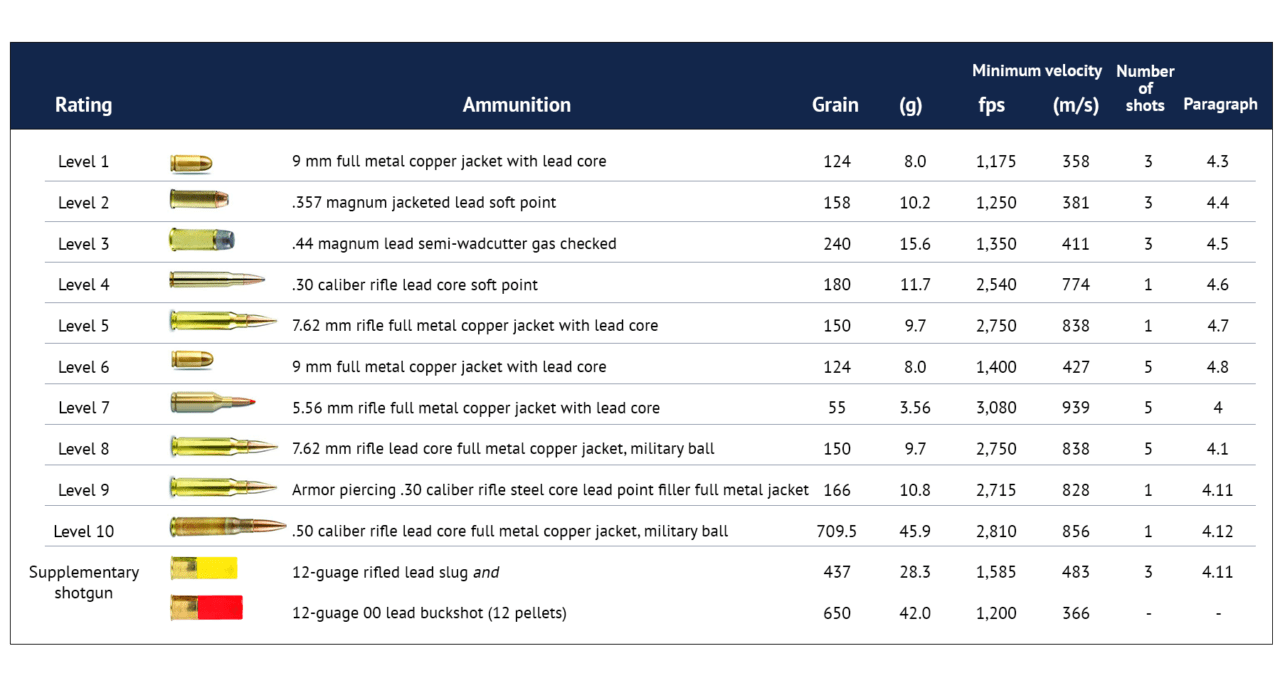Select the Supplementary shotgun rating label
The height and width of the screenshot is (683, 1280).
84,583
